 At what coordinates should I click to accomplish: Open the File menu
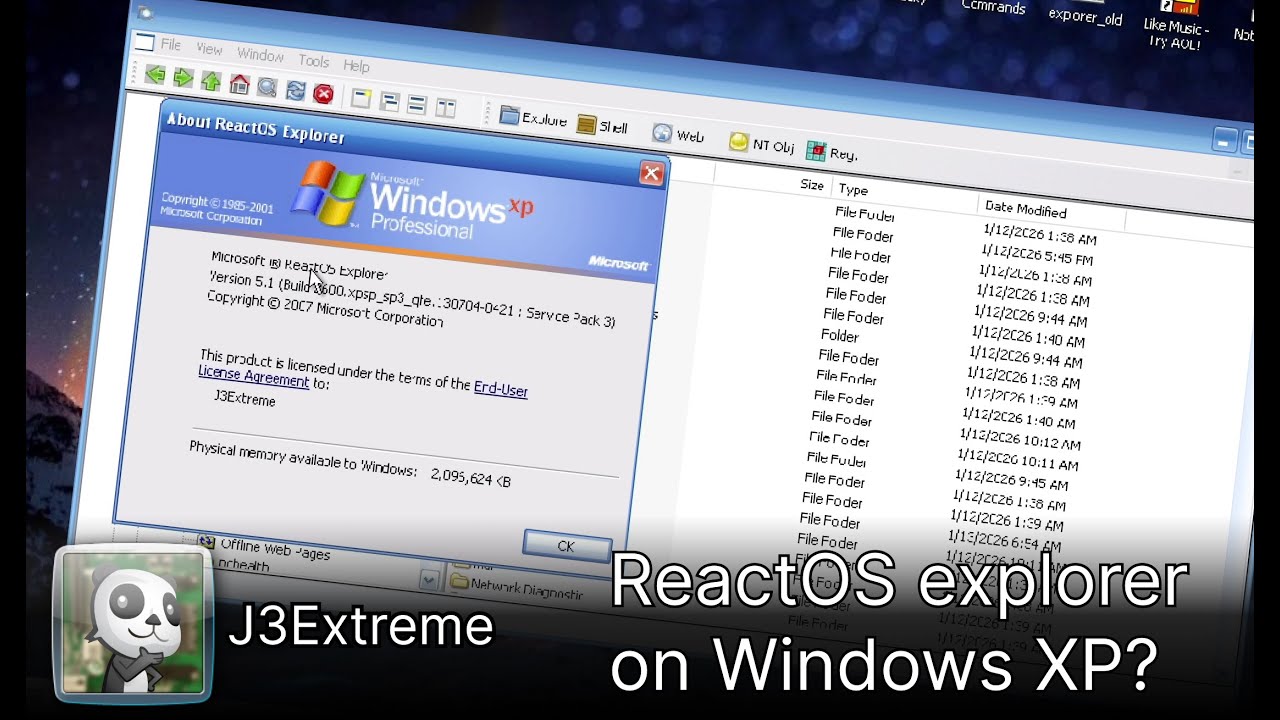click(171, 45)
